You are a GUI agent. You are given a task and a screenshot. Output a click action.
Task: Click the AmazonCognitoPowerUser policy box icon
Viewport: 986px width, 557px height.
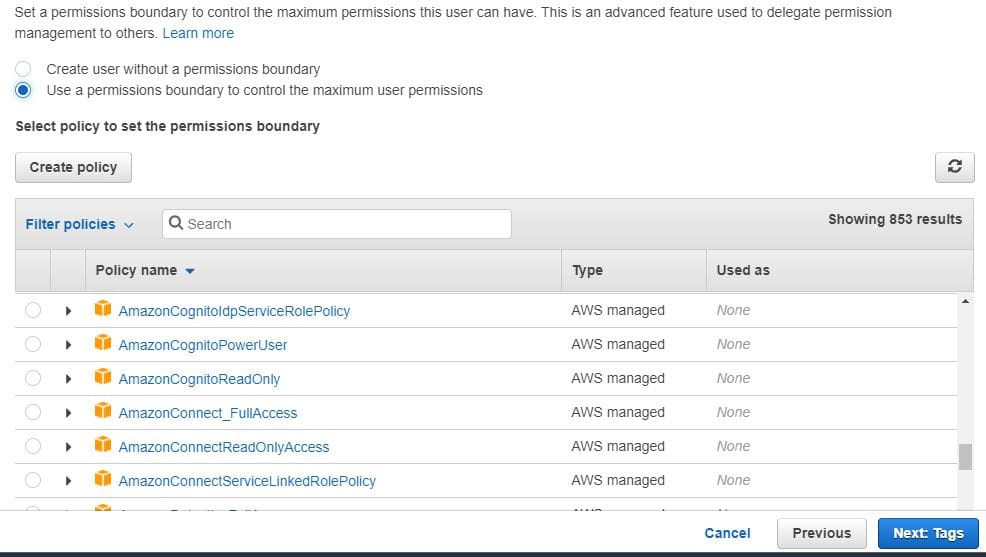pyautogui.click(x=102, y=344)
